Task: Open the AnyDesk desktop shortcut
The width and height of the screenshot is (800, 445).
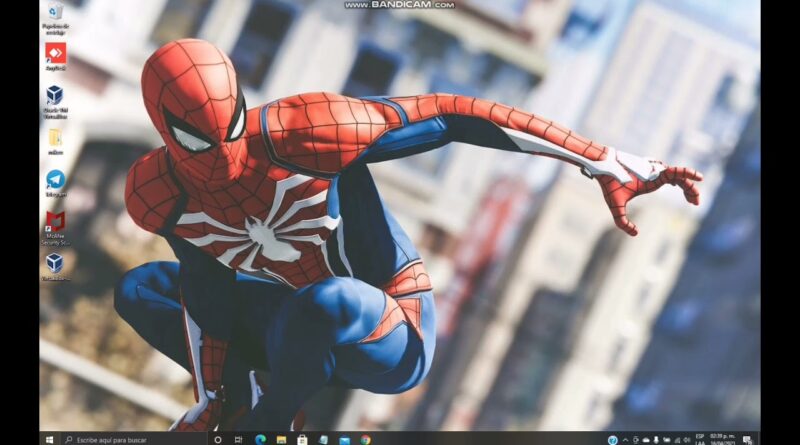Action: coord(55,57)
